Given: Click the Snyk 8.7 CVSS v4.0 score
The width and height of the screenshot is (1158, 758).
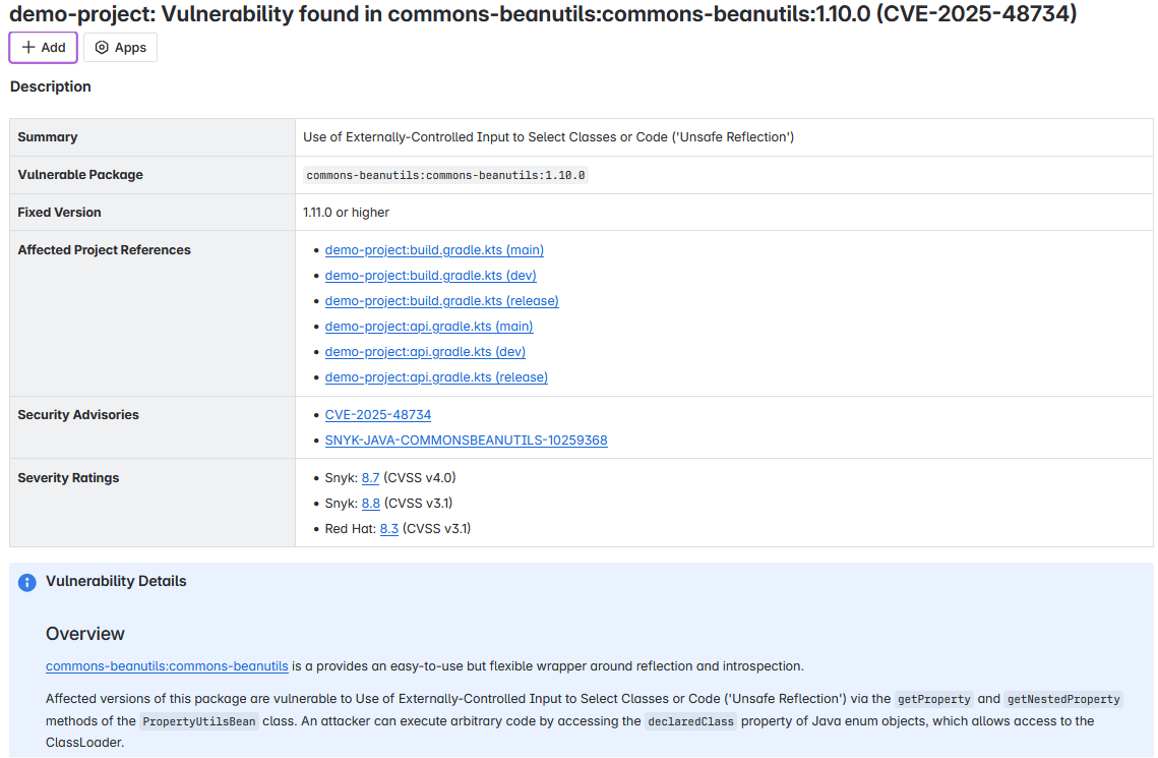Looking at the screenshot, I should [x=370, y=478].
